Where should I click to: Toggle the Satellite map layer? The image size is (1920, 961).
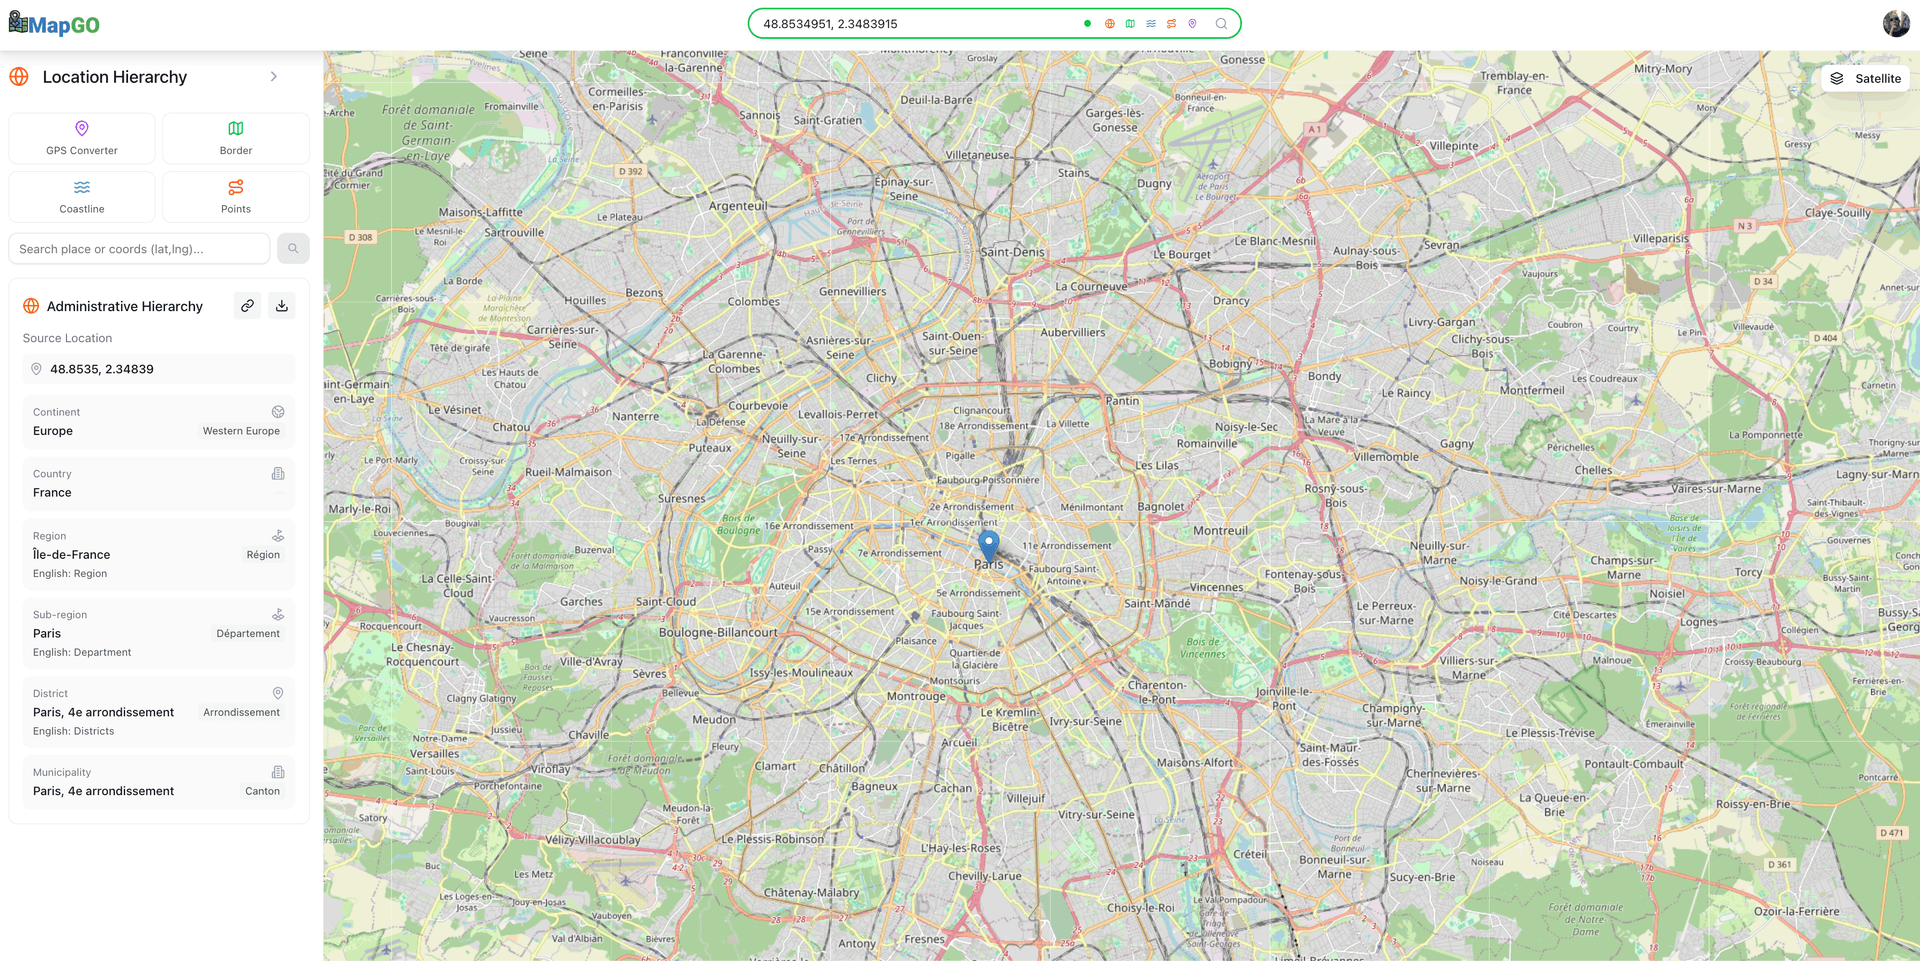1865,79
